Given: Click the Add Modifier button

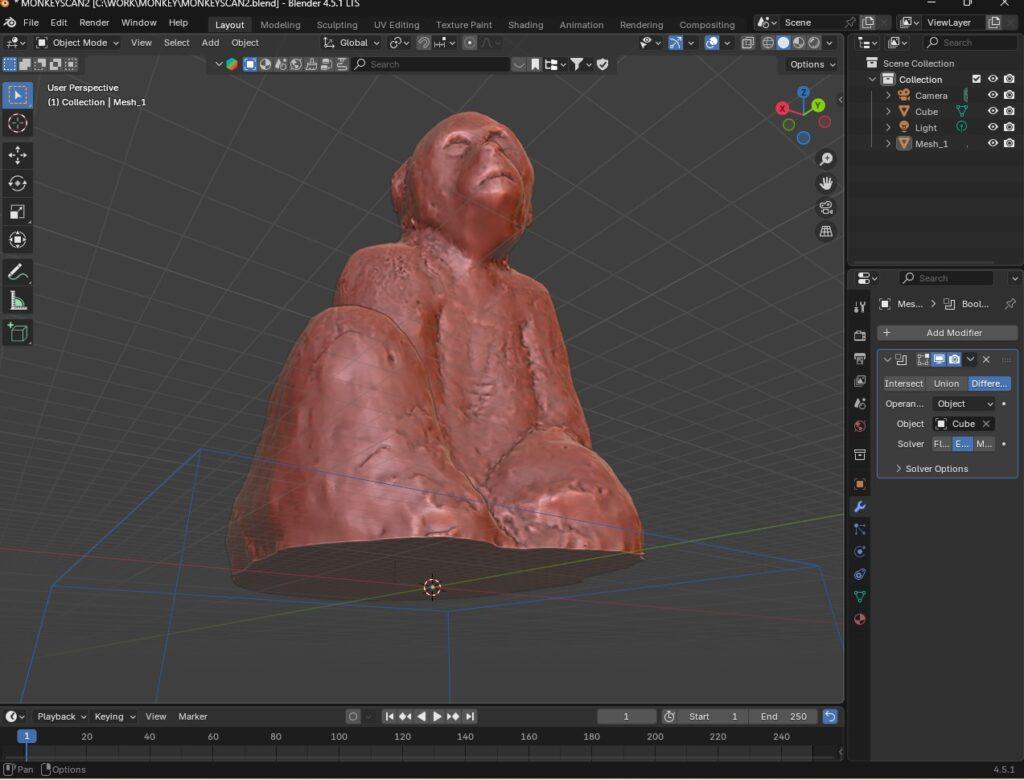Looking at the screenshot, I should 946,332.
